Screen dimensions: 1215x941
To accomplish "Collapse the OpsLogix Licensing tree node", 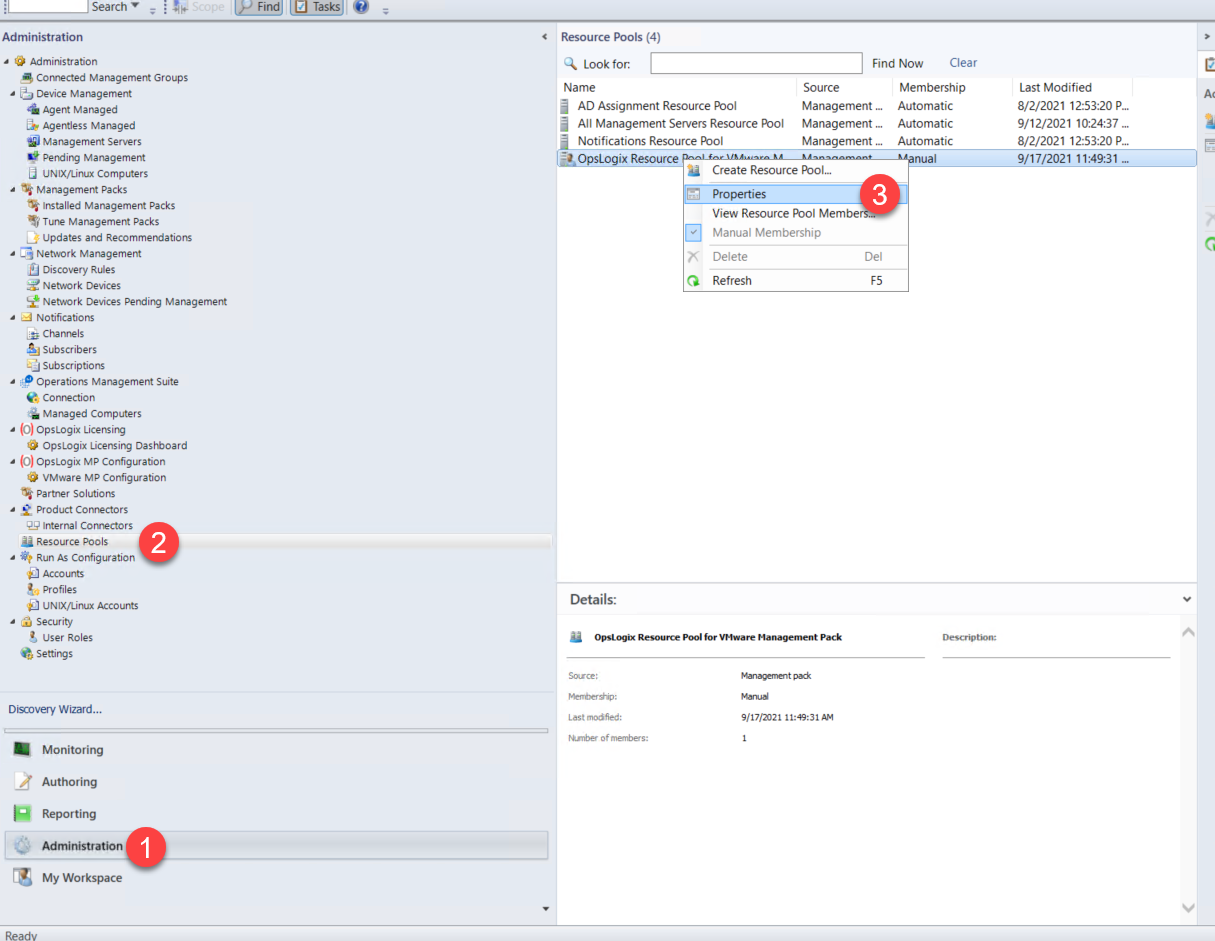I will [x=13, y=430].
